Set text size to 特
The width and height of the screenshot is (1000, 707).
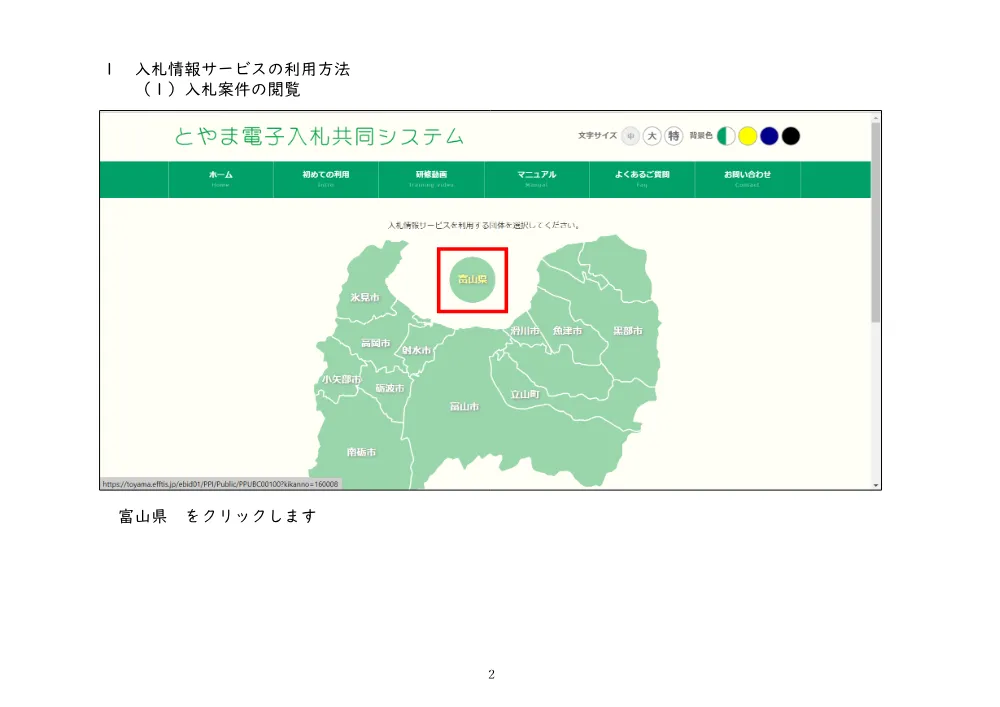[x=673, y=136]
